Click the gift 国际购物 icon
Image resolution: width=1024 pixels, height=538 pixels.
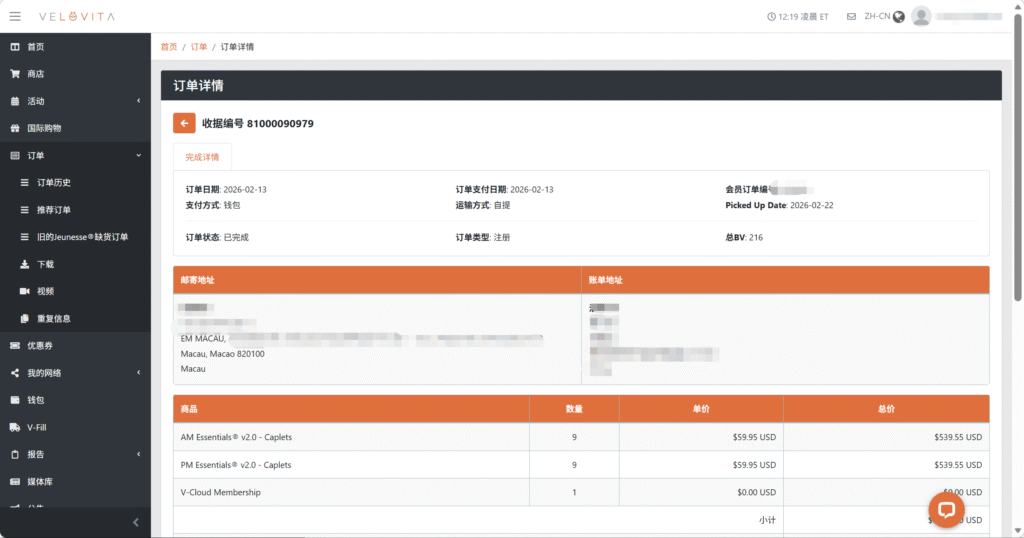coord(15,128)
